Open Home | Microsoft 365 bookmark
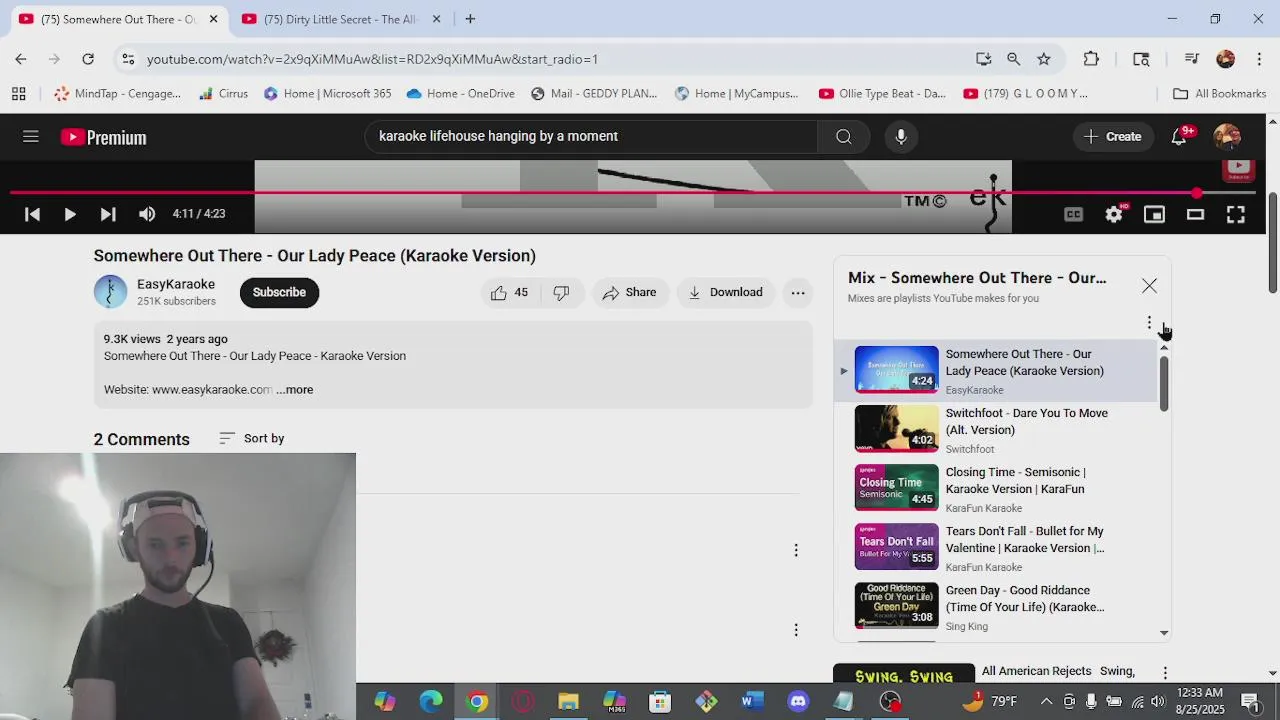Screen dimensions: 1280x720 (x=328, y=94)
